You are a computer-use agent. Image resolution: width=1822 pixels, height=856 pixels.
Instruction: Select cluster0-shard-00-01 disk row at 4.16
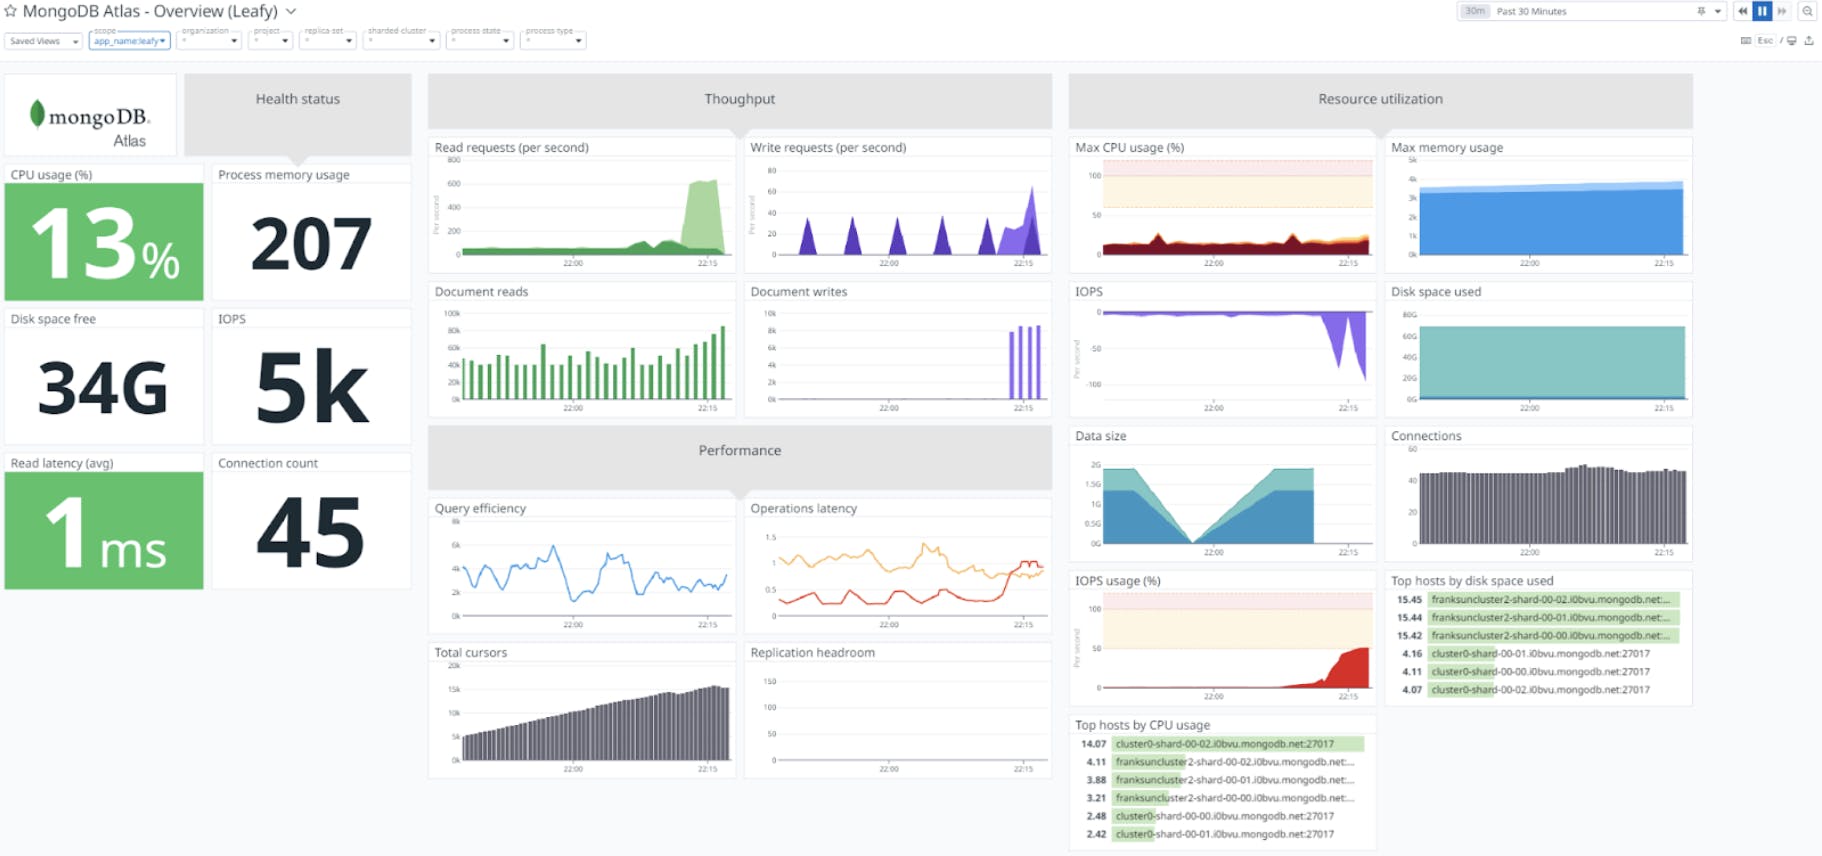[x=1537, y=654]
